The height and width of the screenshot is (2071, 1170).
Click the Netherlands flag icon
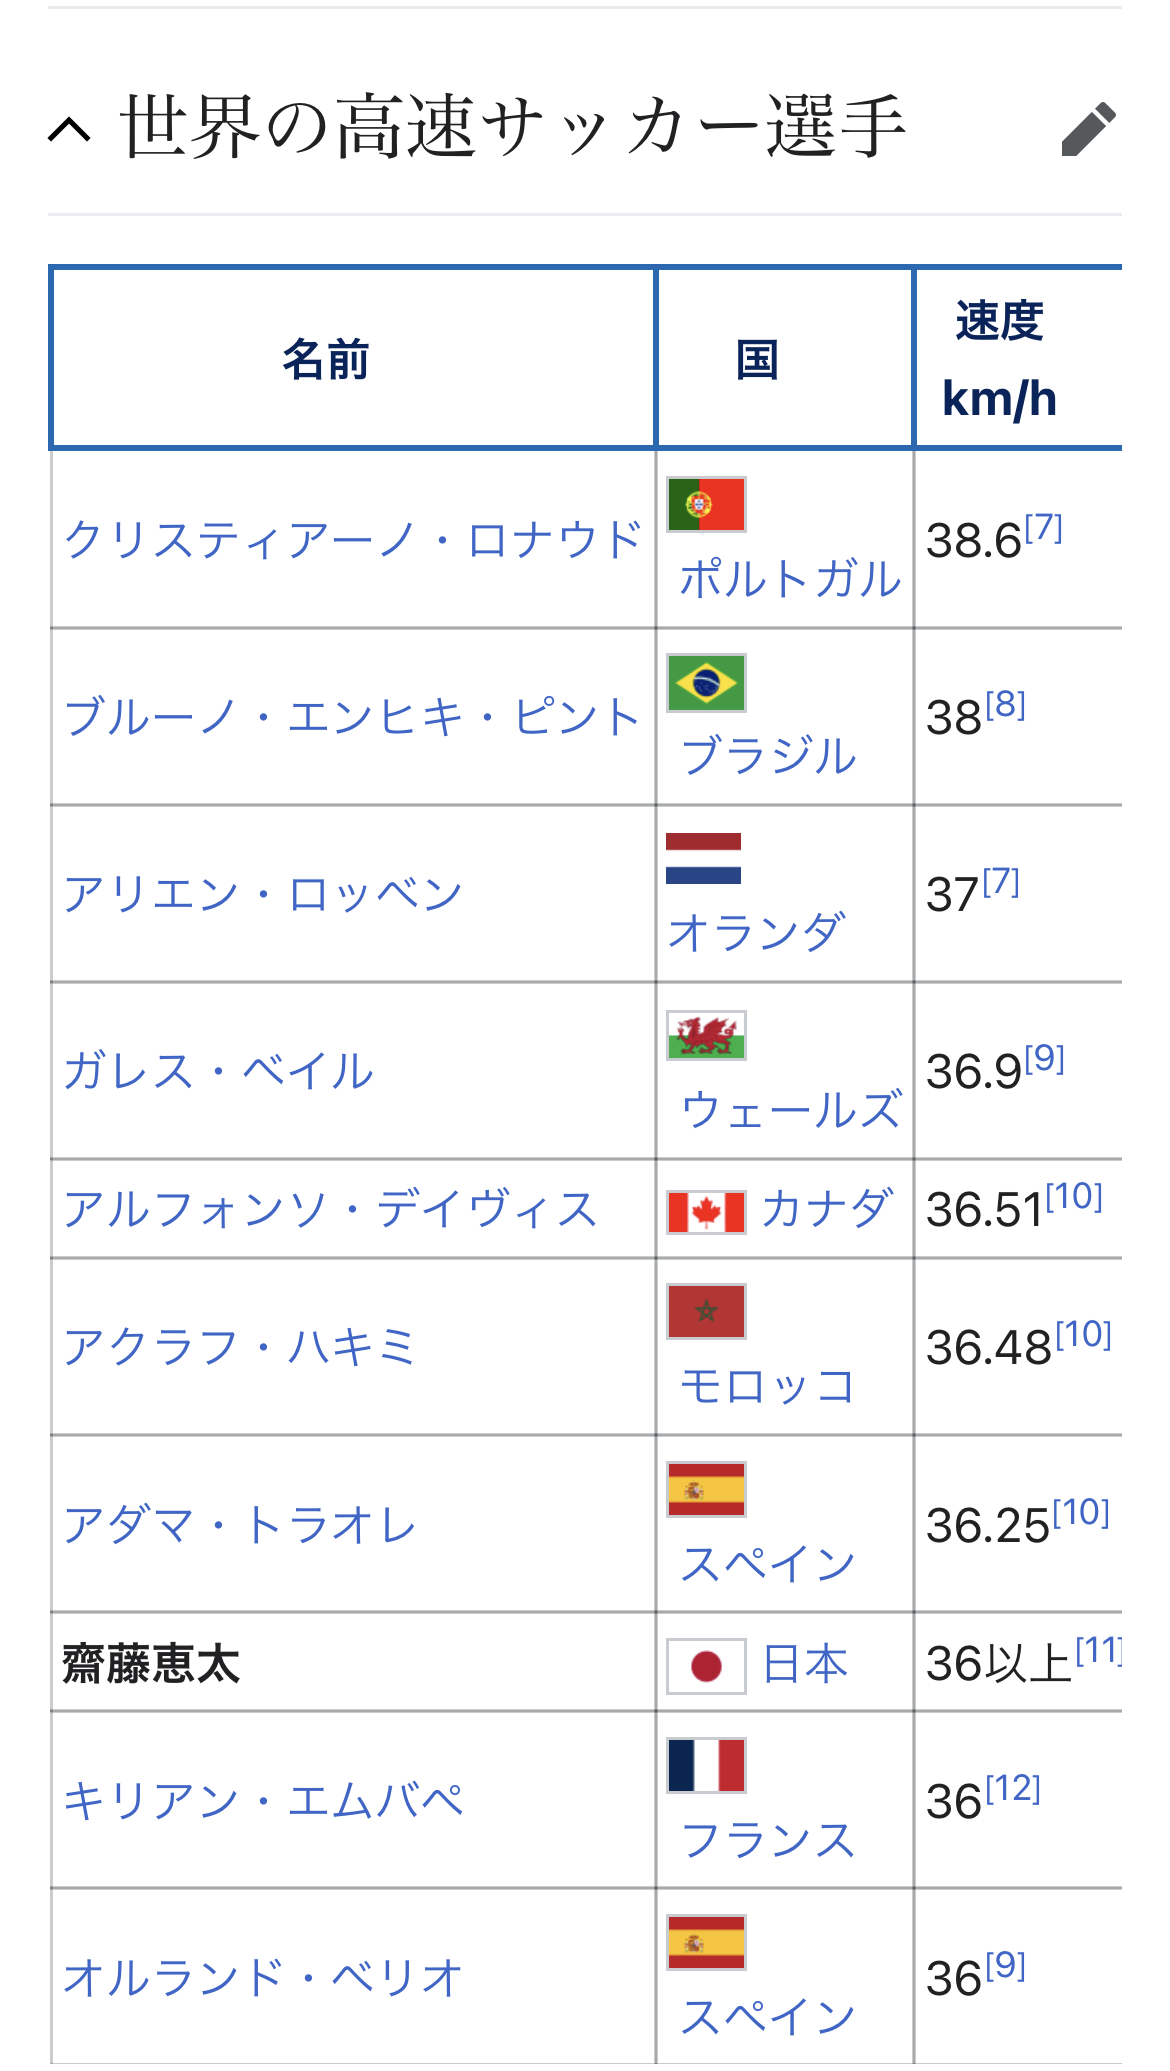pos(704,859)
